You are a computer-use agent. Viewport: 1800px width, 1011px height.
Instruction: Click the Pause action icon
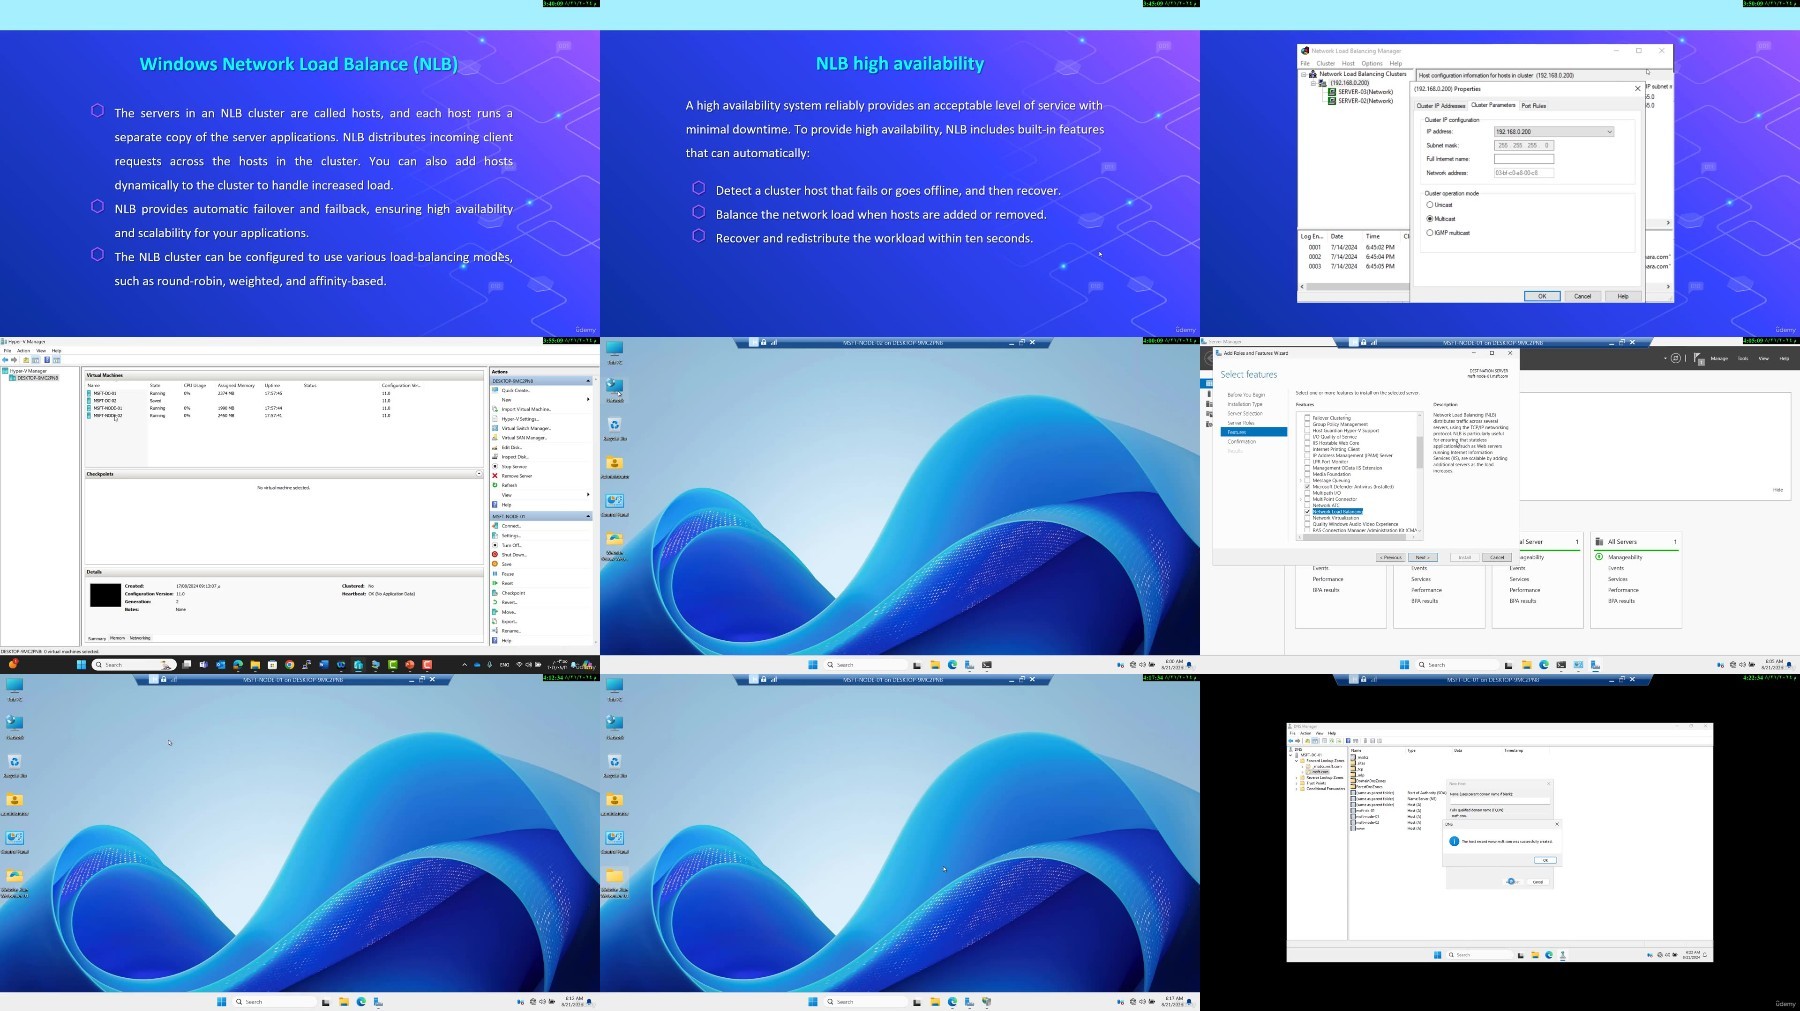[x=495, y=574]
